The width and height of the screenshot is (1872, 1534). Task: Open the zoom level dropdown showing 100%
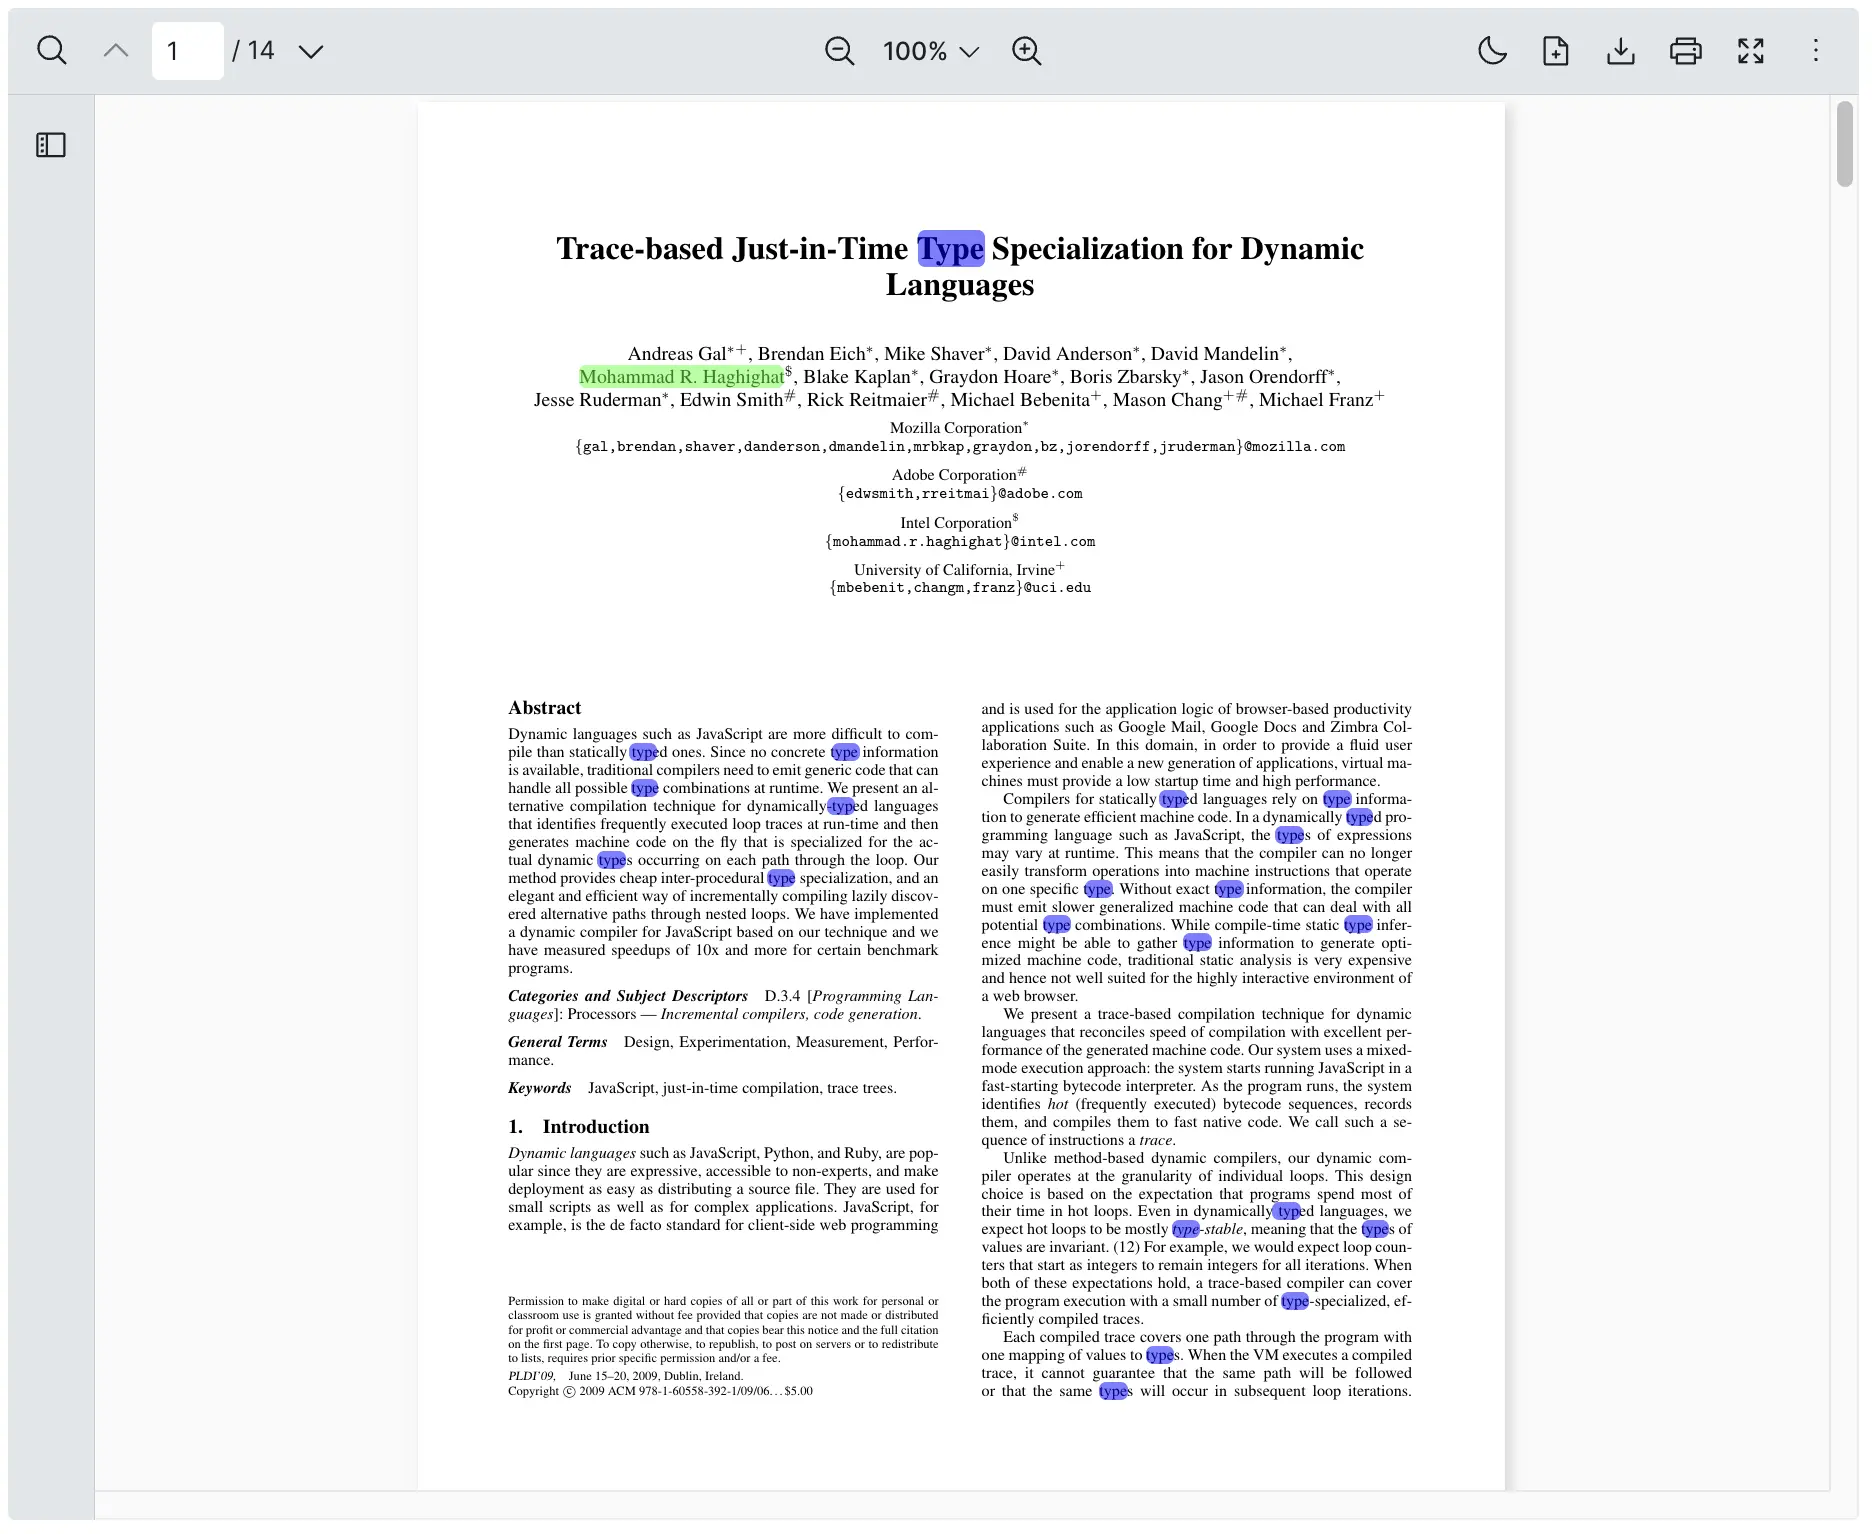[928, 50]
